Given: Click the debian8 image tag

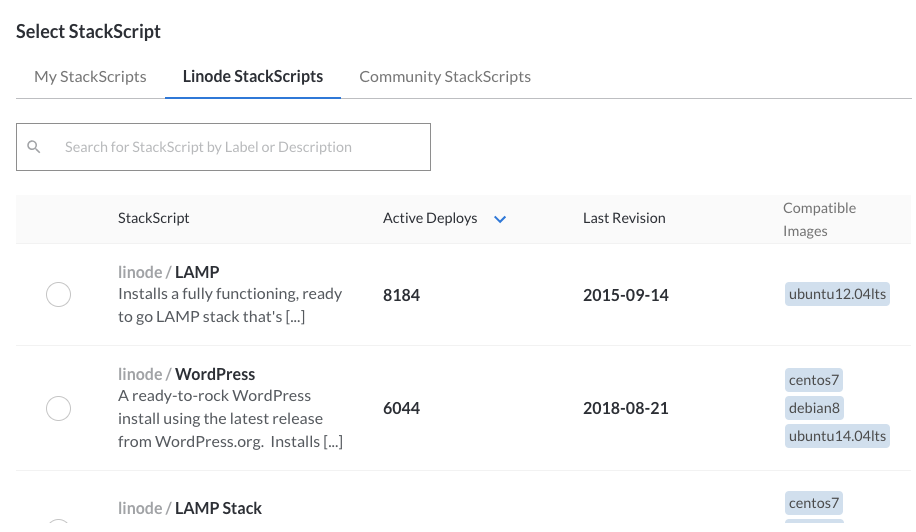Looking at the screenshot, I should [x=814, y=408].
